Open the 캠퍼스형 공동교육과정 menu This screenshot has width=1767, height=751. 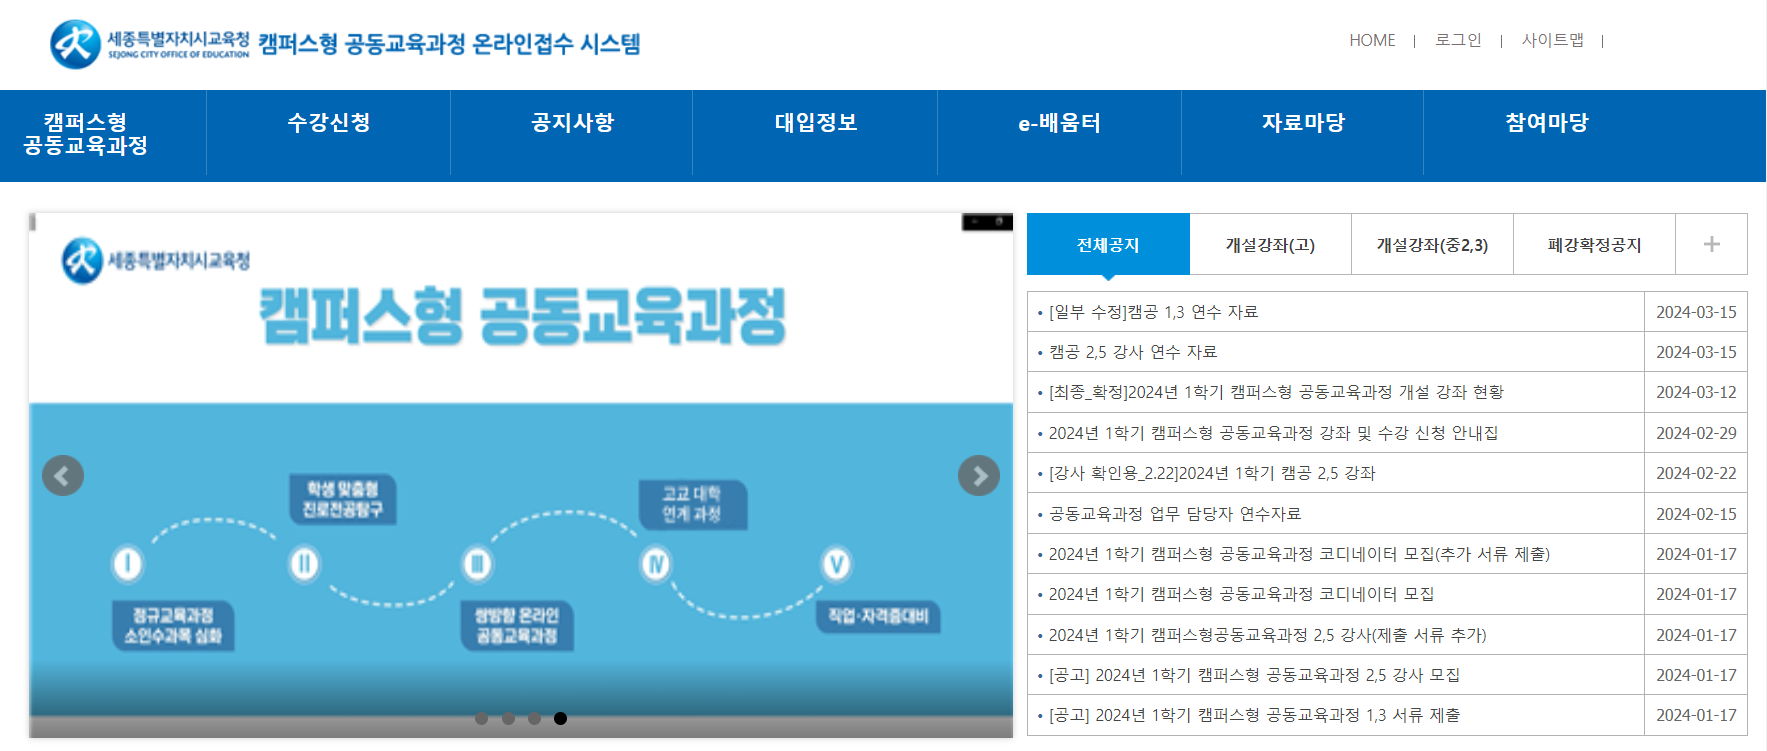point(86,134)
